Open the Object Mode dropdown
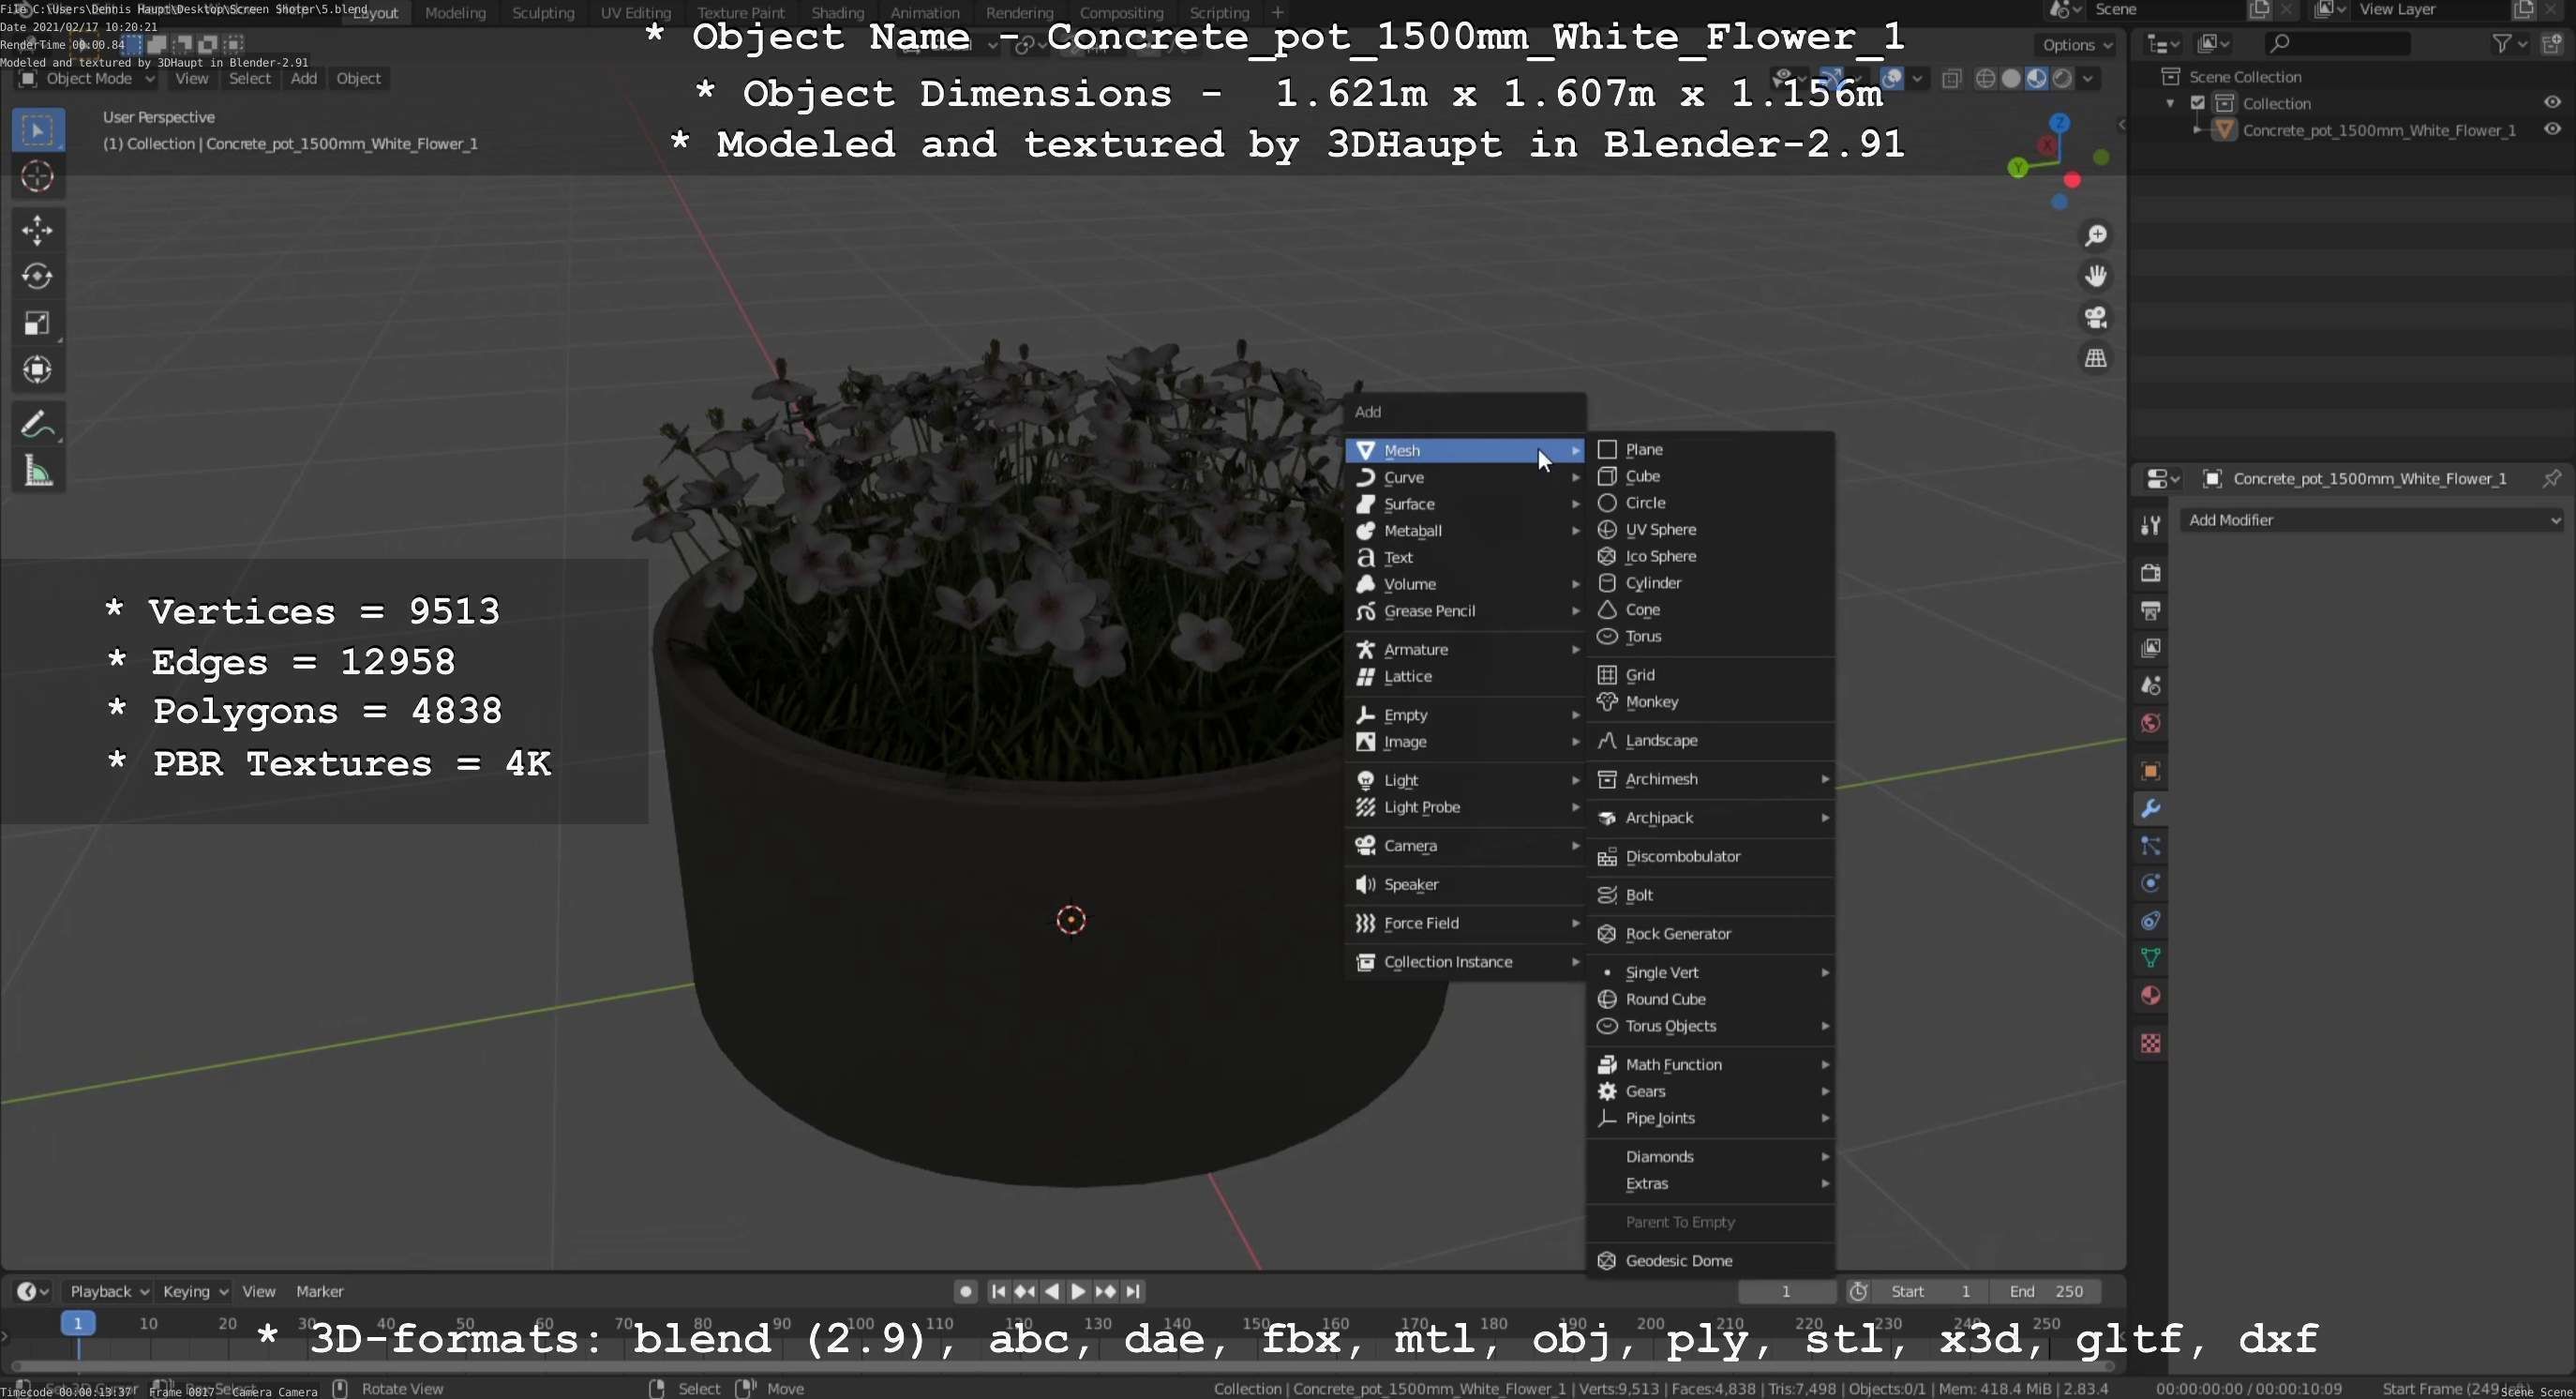The width and height of the screenshot is (2576, 1399). pyautogui.click(x=88, y=78)
